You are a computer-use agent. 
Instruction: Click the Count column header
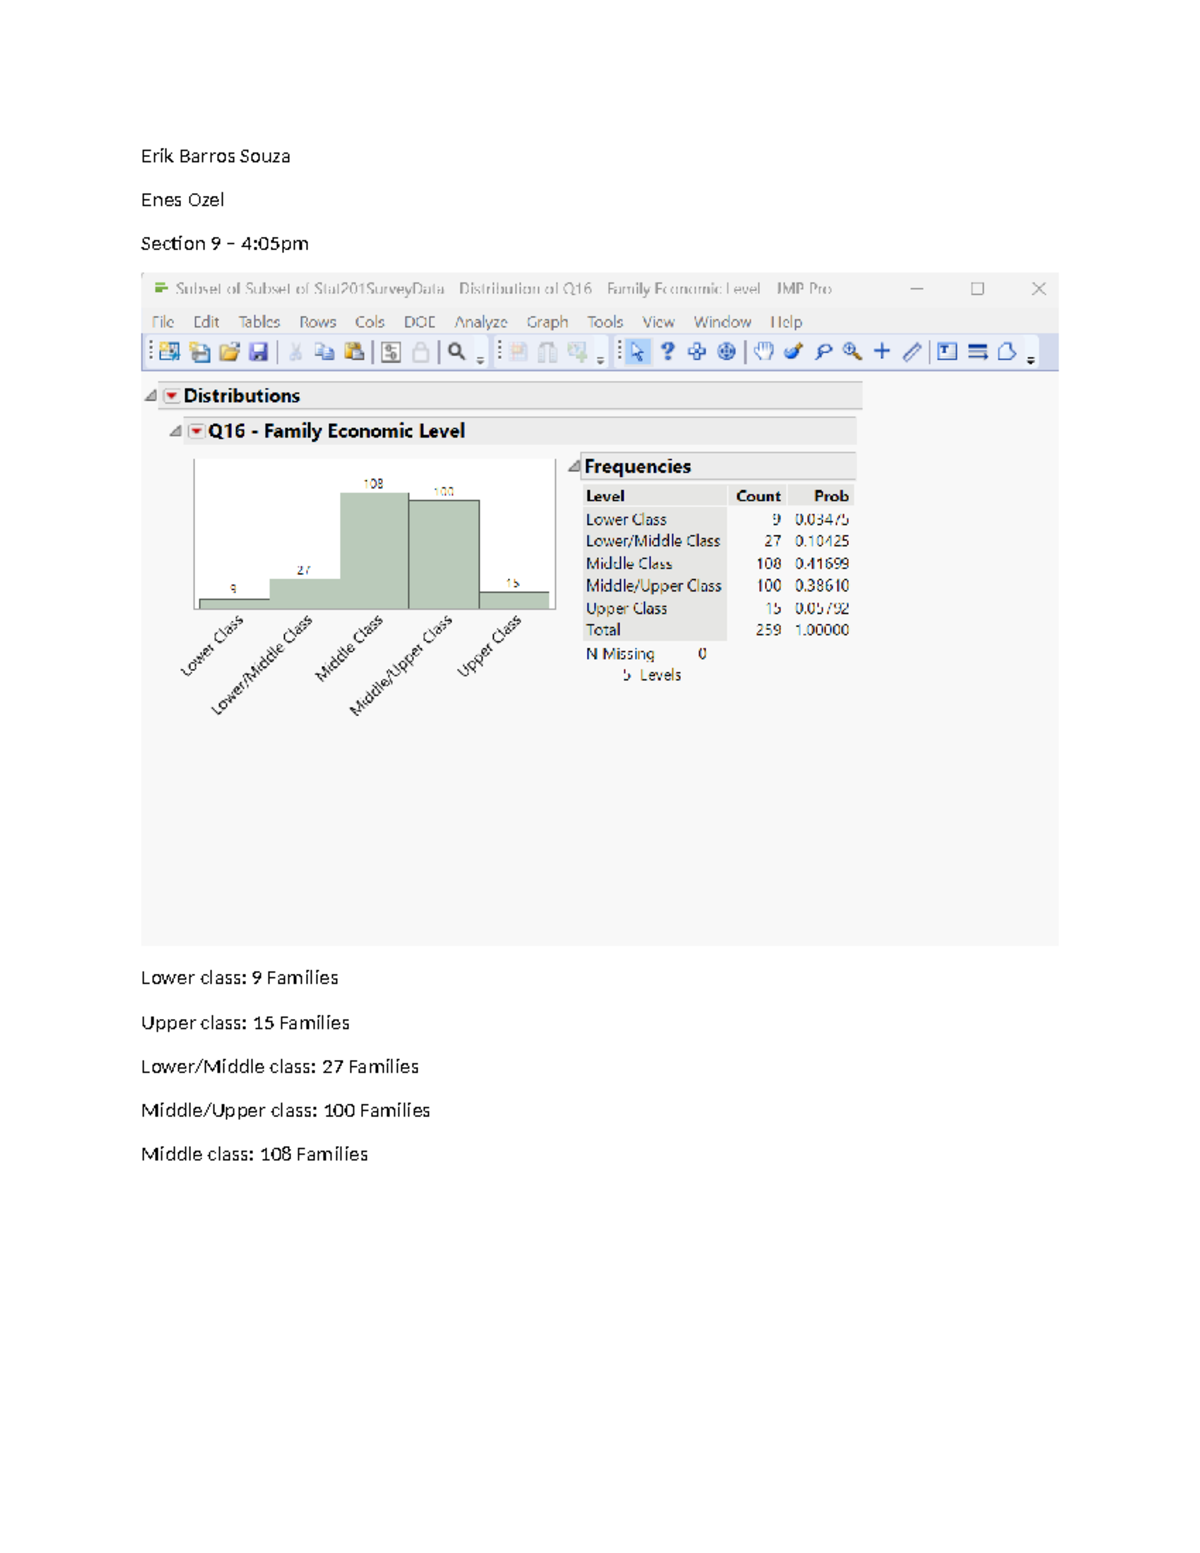pos(758,496)
